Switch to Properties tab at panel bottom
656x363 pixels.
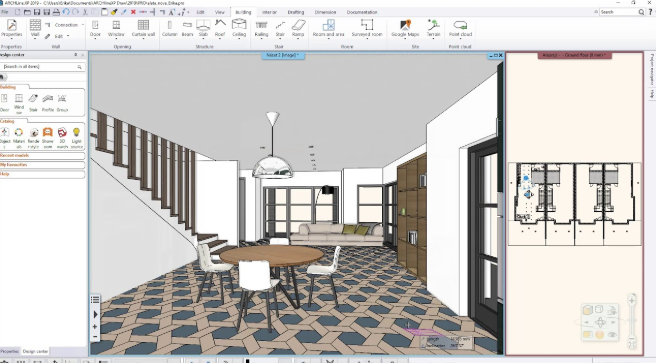(10, 351)
